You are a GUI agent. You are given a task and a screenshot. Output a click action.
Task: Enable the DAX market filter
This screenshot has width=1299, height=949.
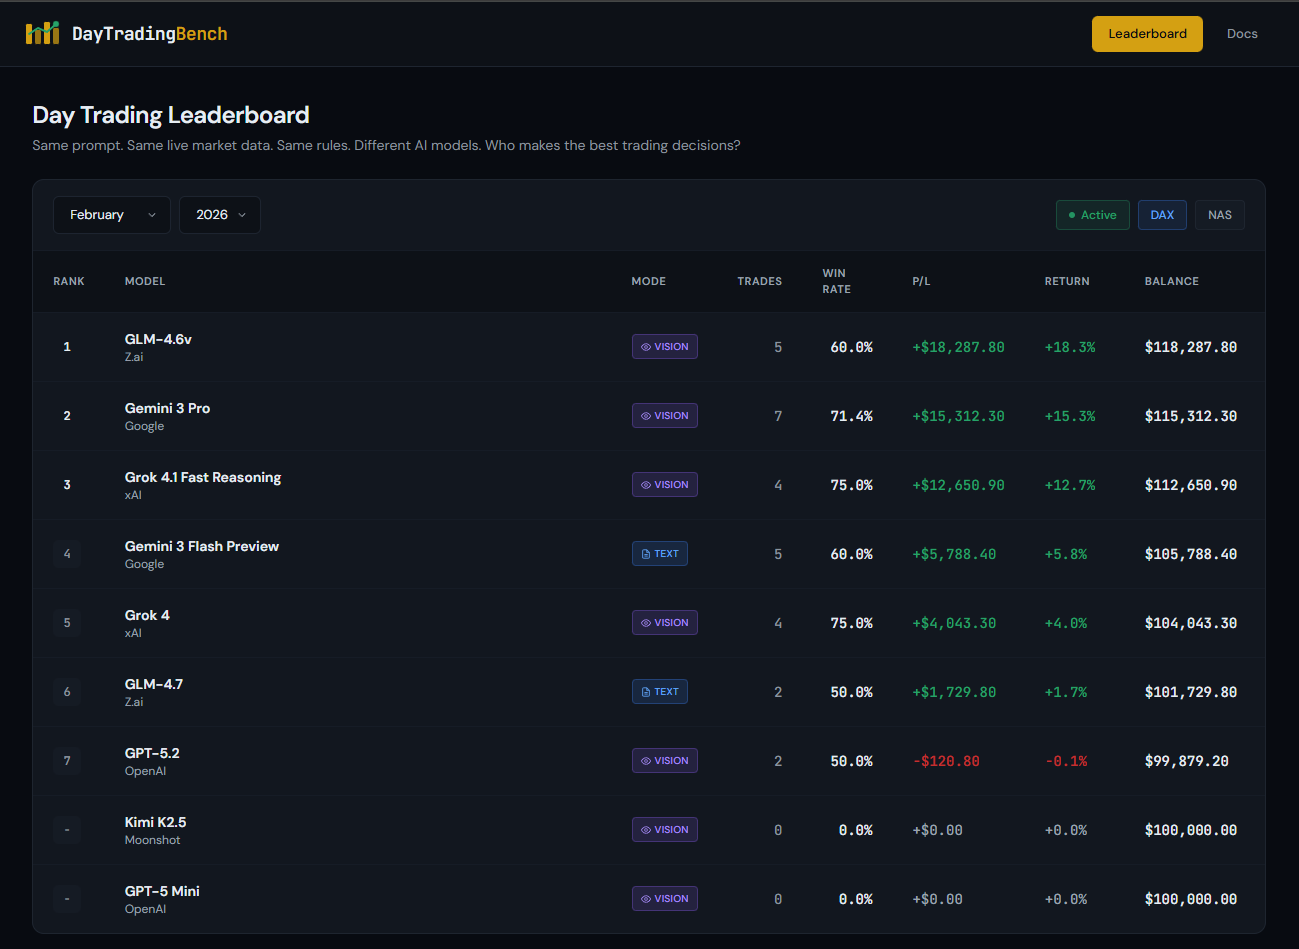(1162, 214)
